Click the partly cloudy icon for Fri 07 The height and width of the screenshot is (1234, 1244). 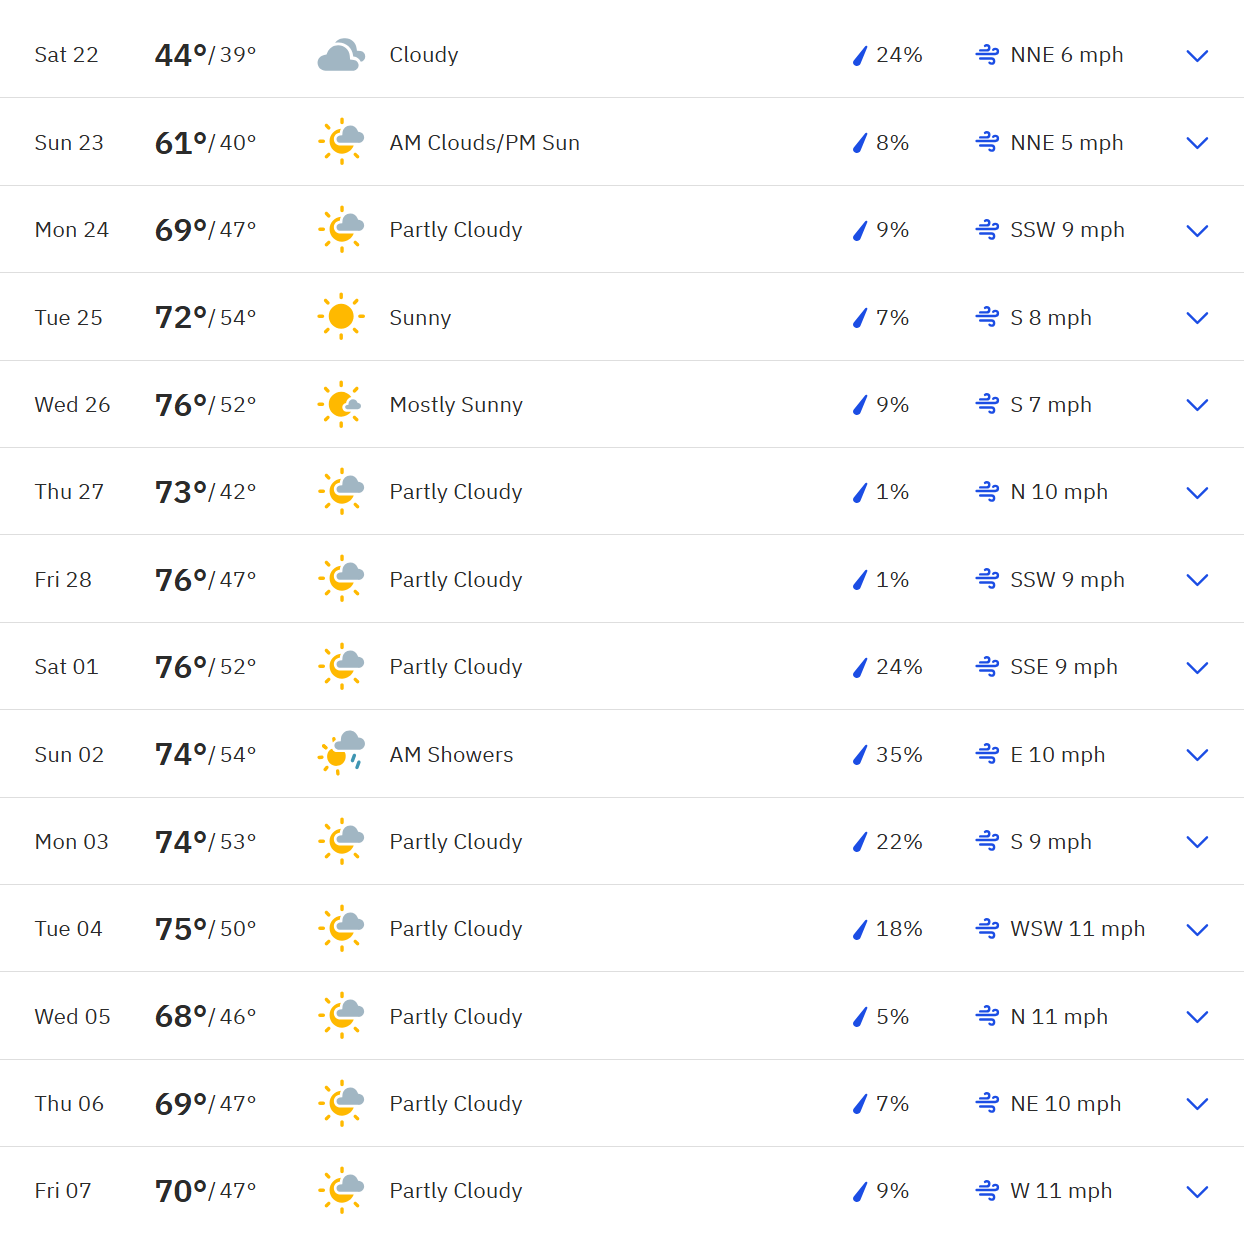tap(341, 1190)
